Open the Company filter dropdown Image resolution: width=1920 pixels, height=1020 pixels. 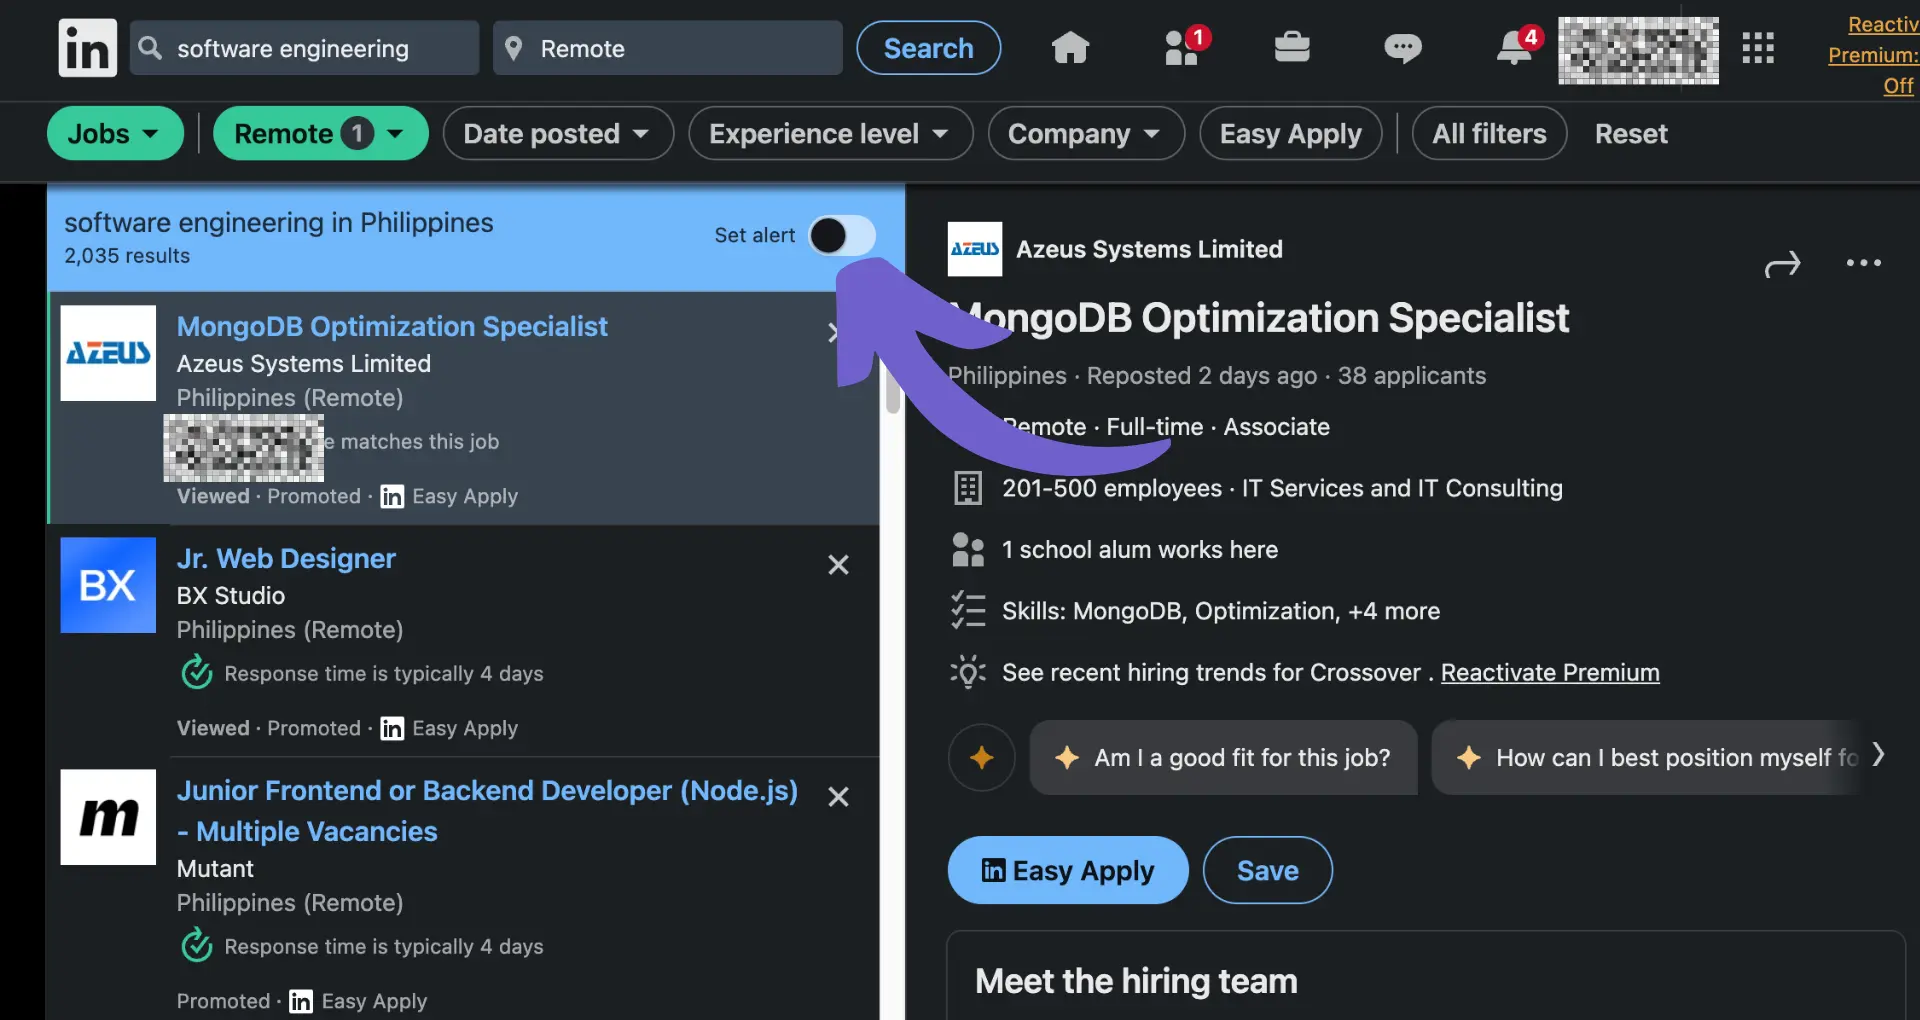point(1086,134)
